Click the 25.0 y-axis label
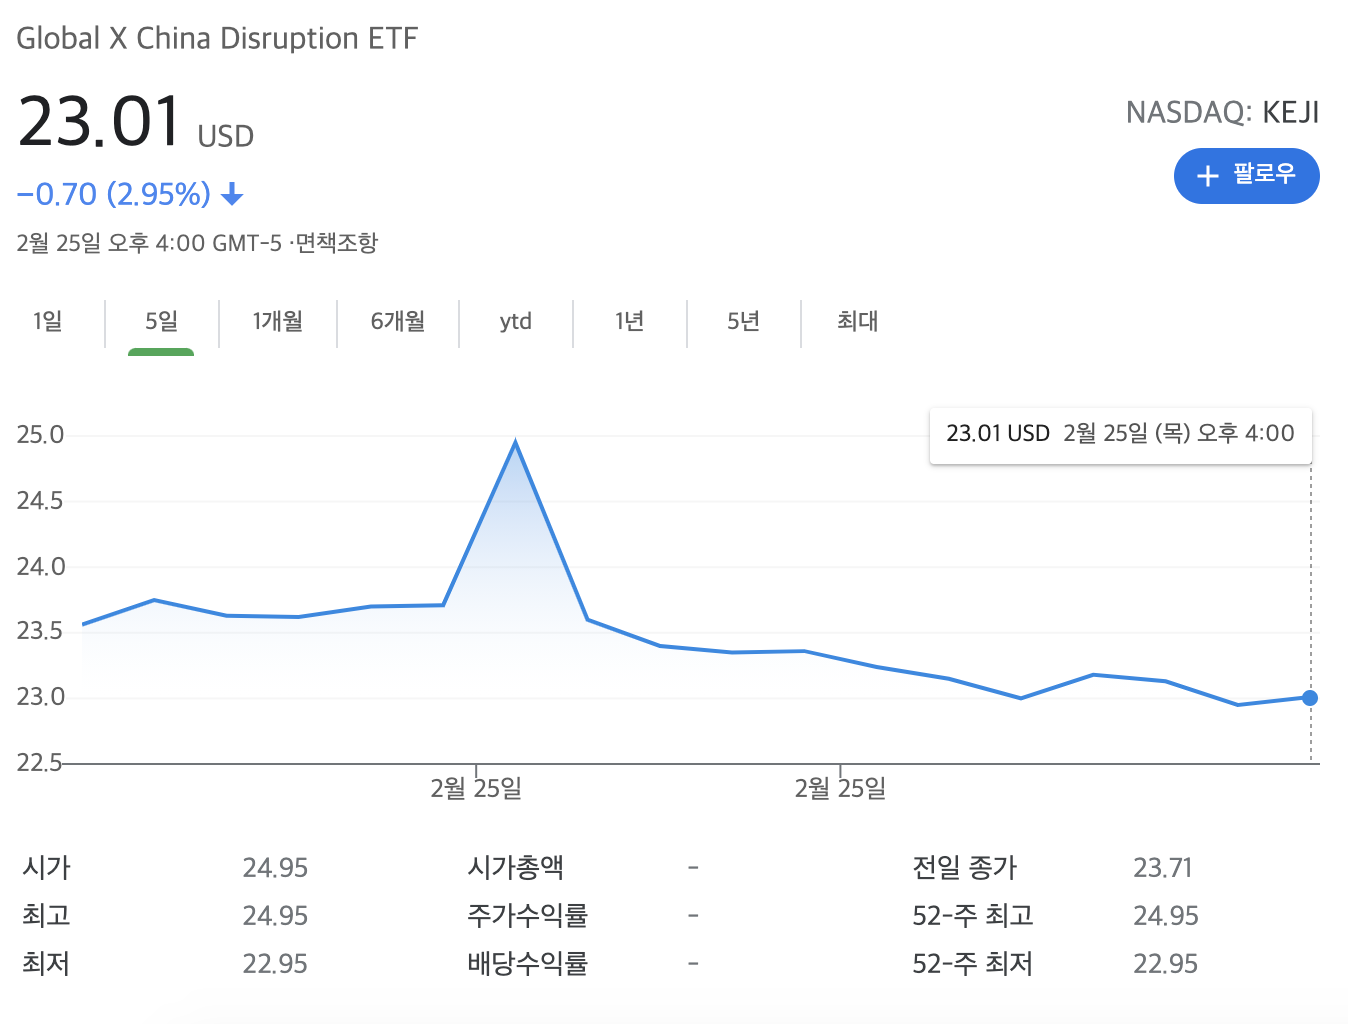This screenshot has height=1024, width=1348. point(40,435)
